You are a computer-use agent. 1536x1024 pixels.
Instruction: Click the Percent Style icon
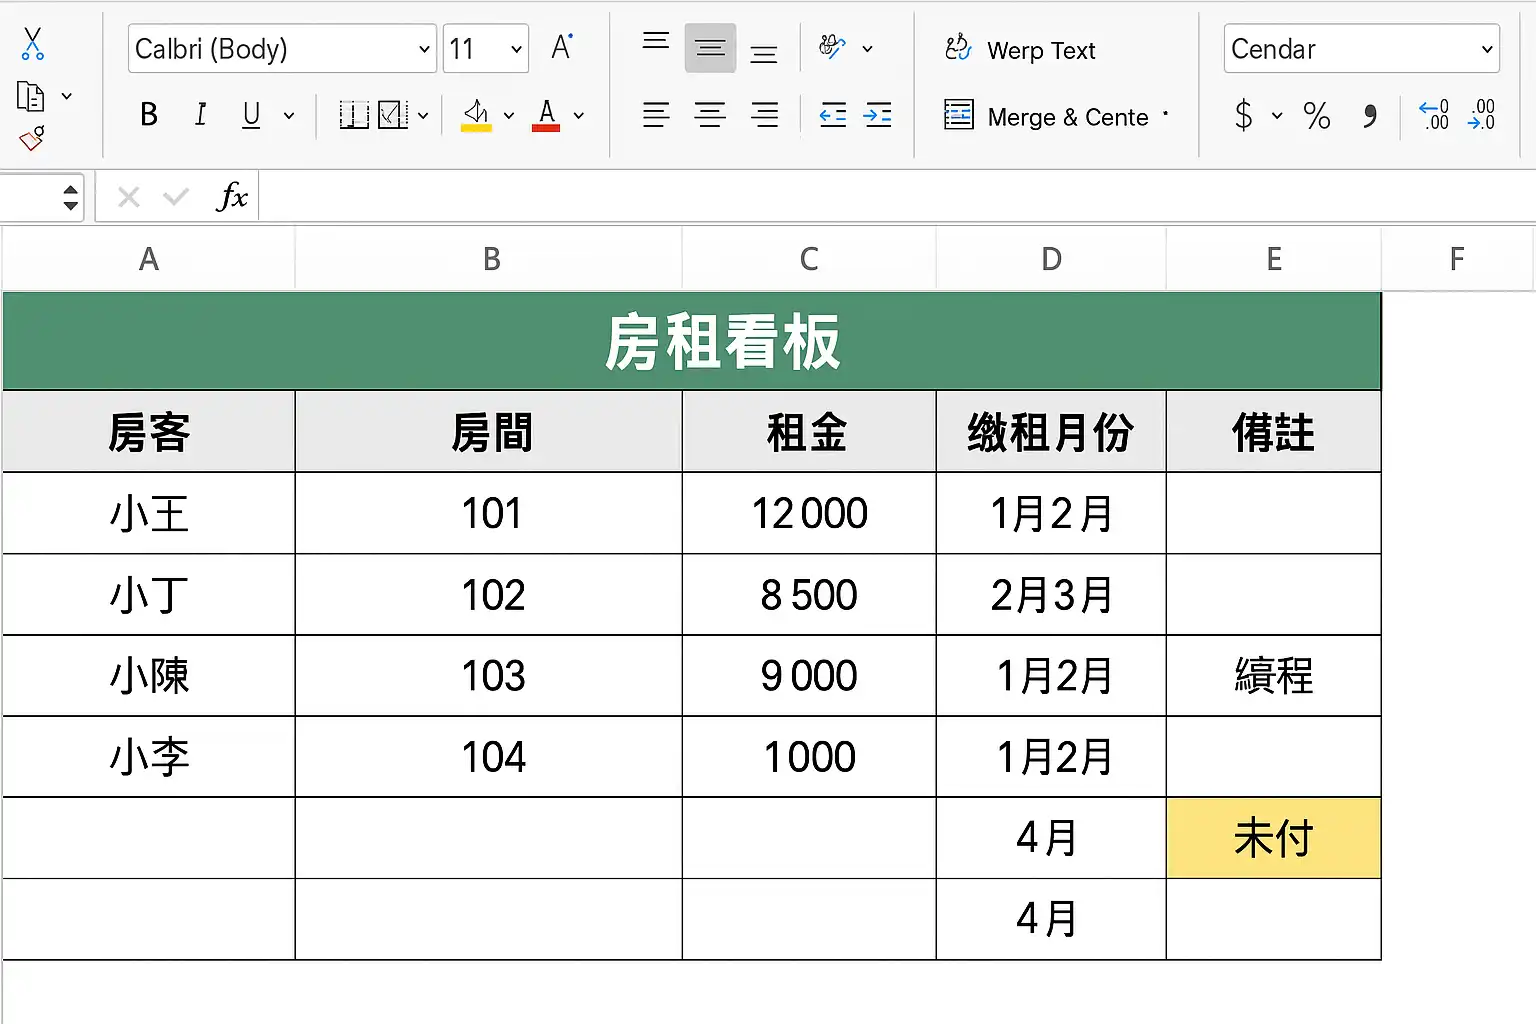1317,116
